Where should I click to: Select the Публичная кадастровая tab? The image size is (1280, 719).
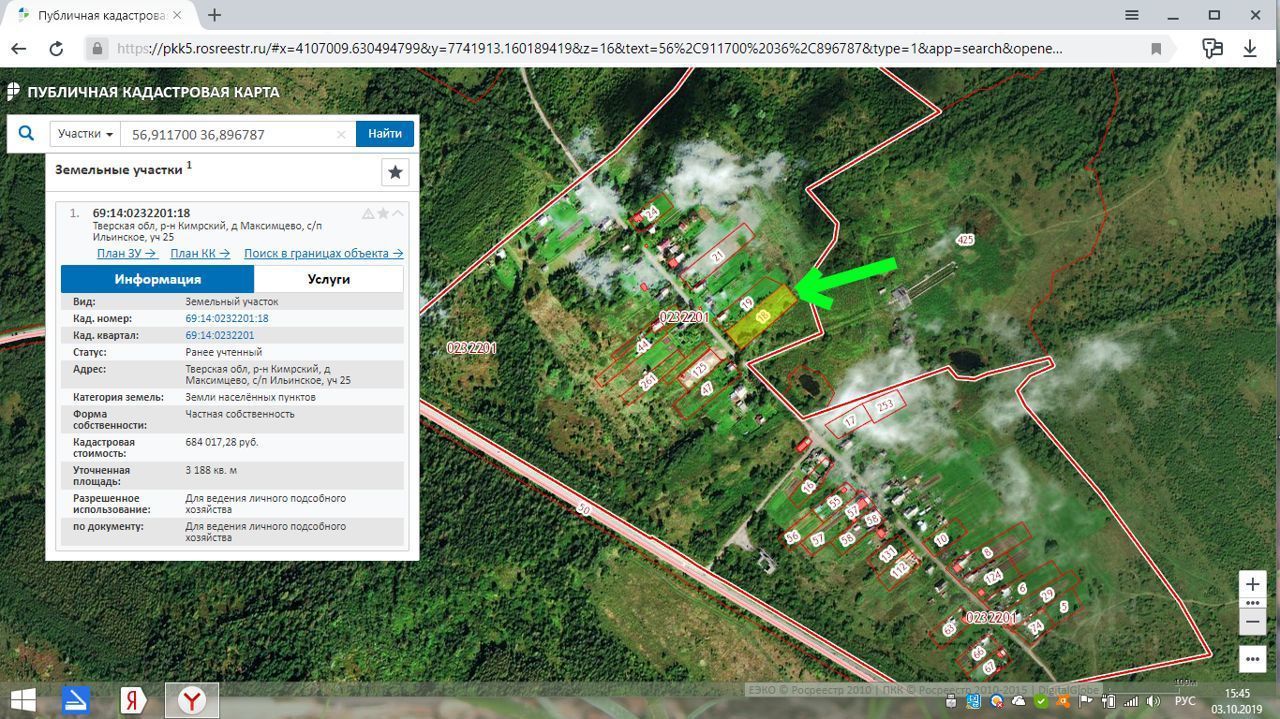click(x=100, y=15)
